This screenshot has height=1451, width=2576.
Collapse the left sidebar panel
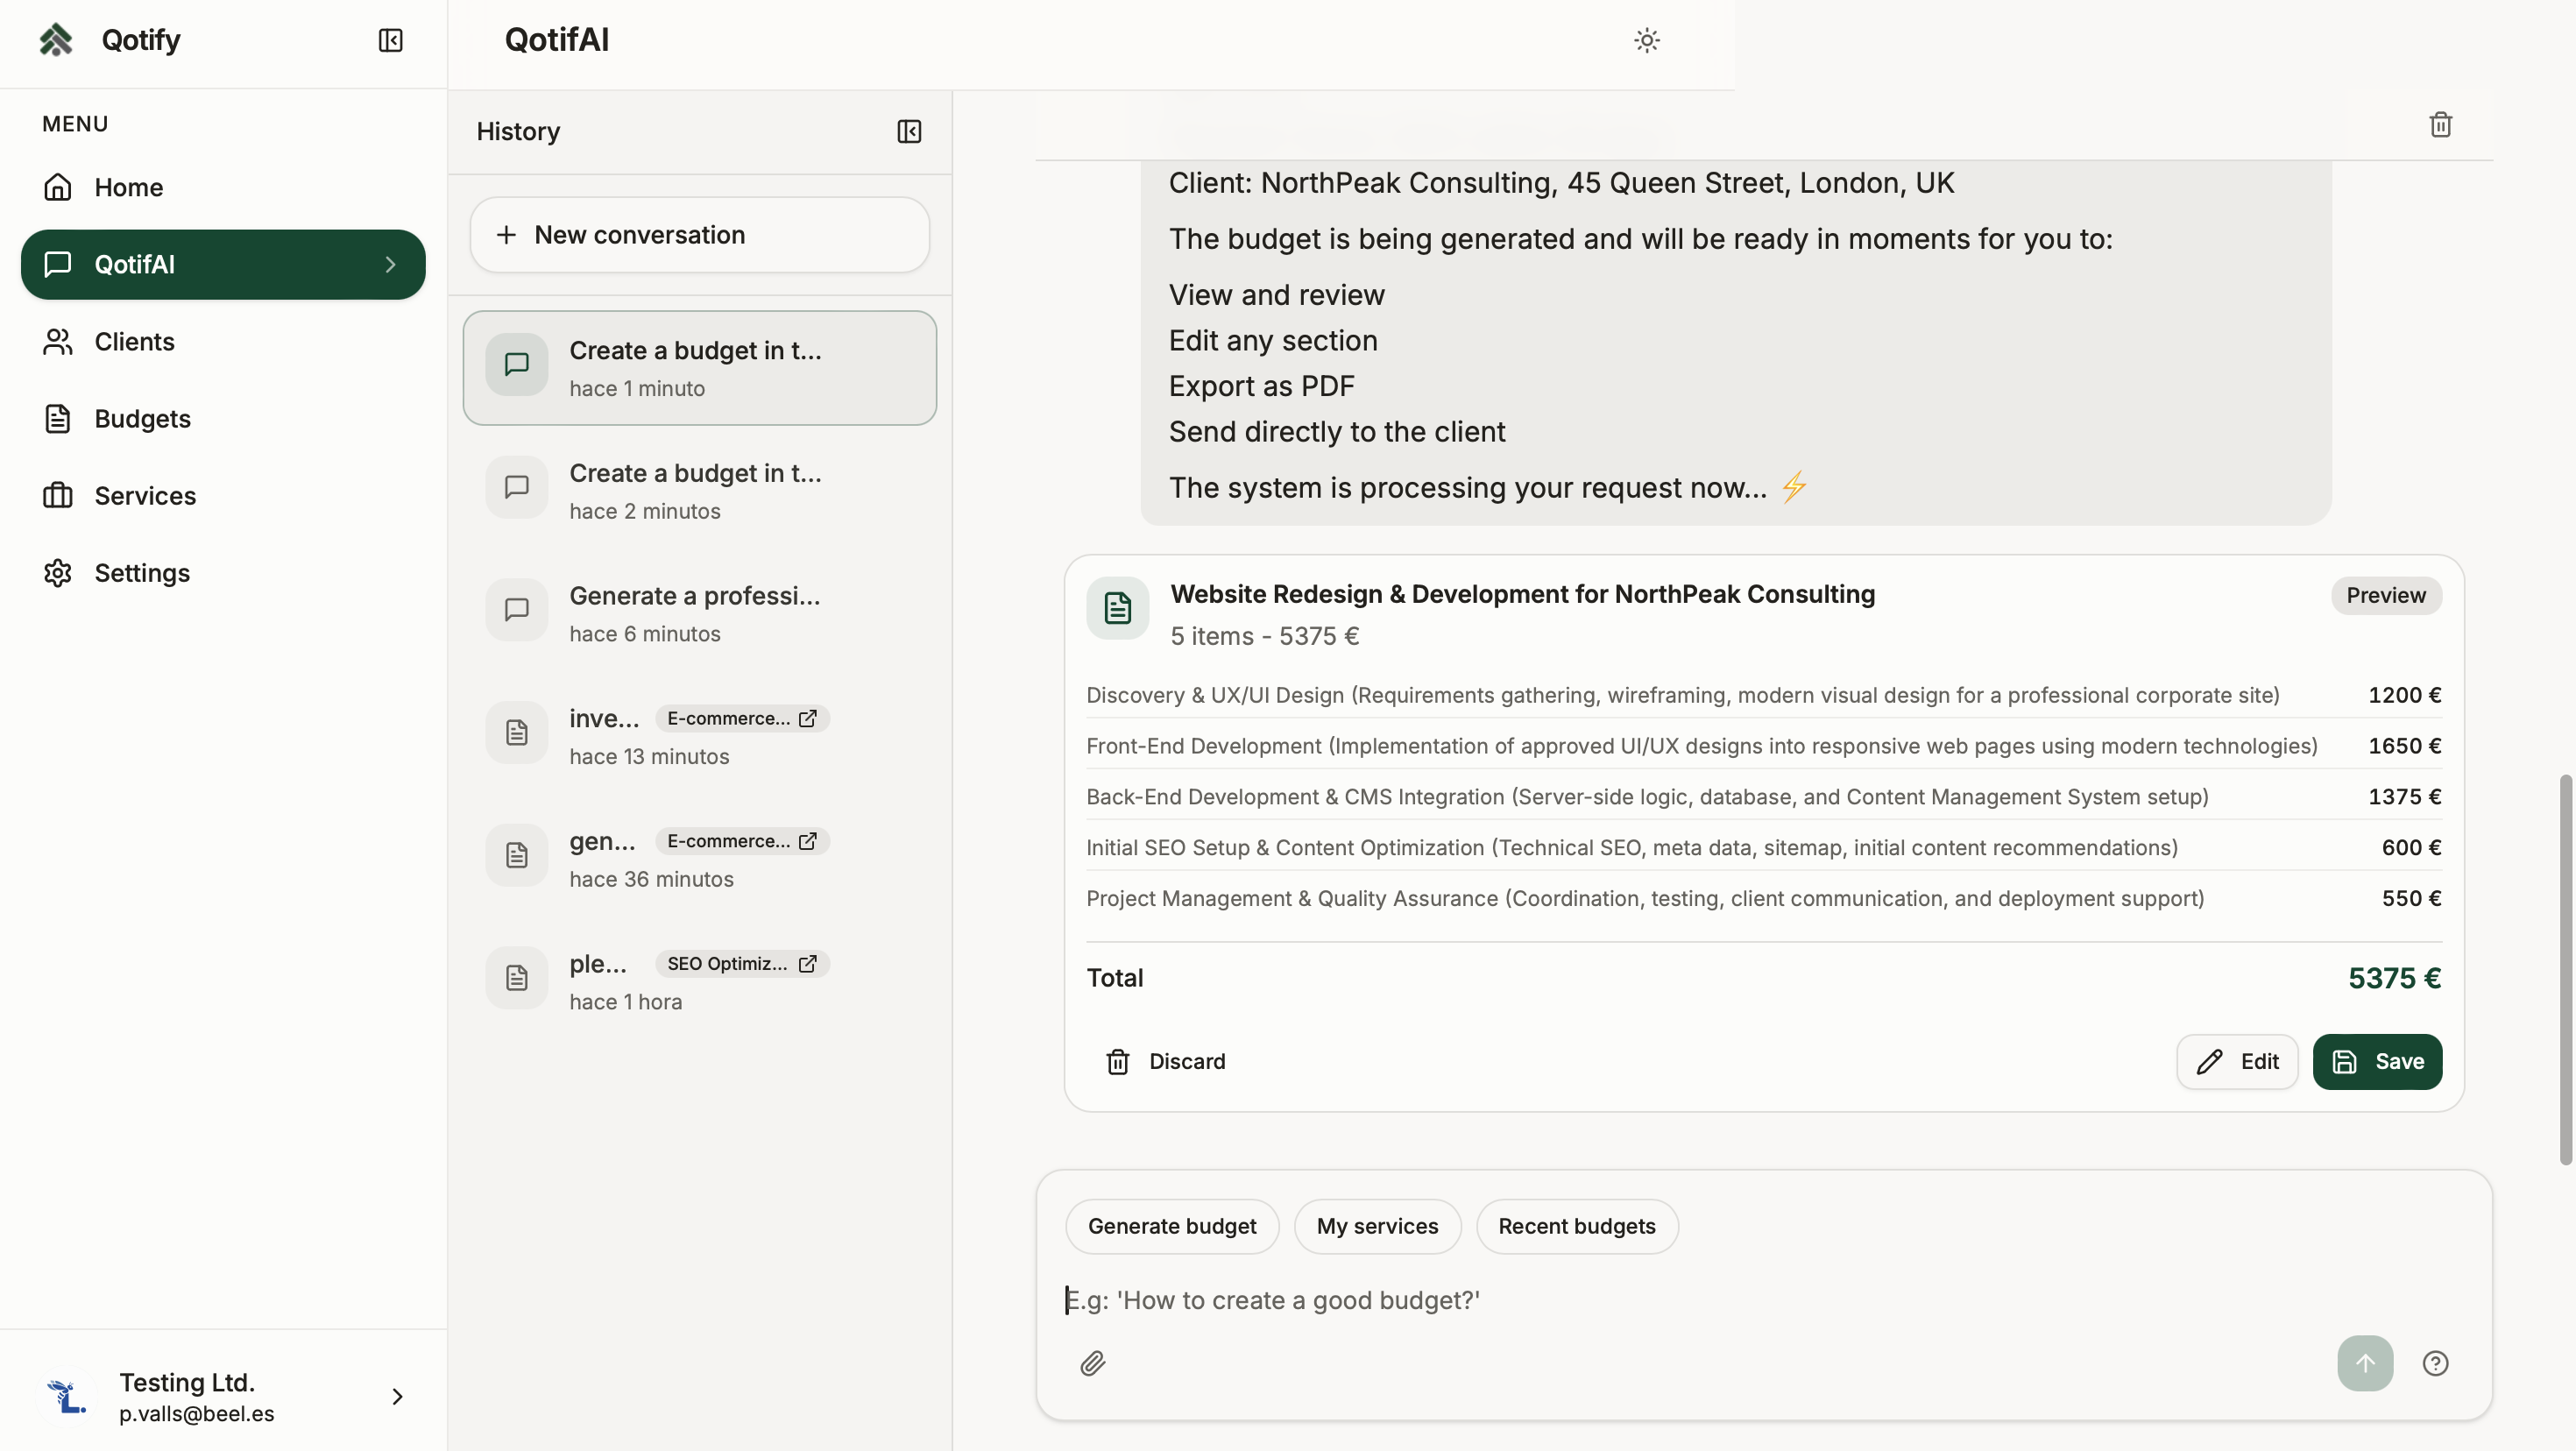[x=390, y=41]
